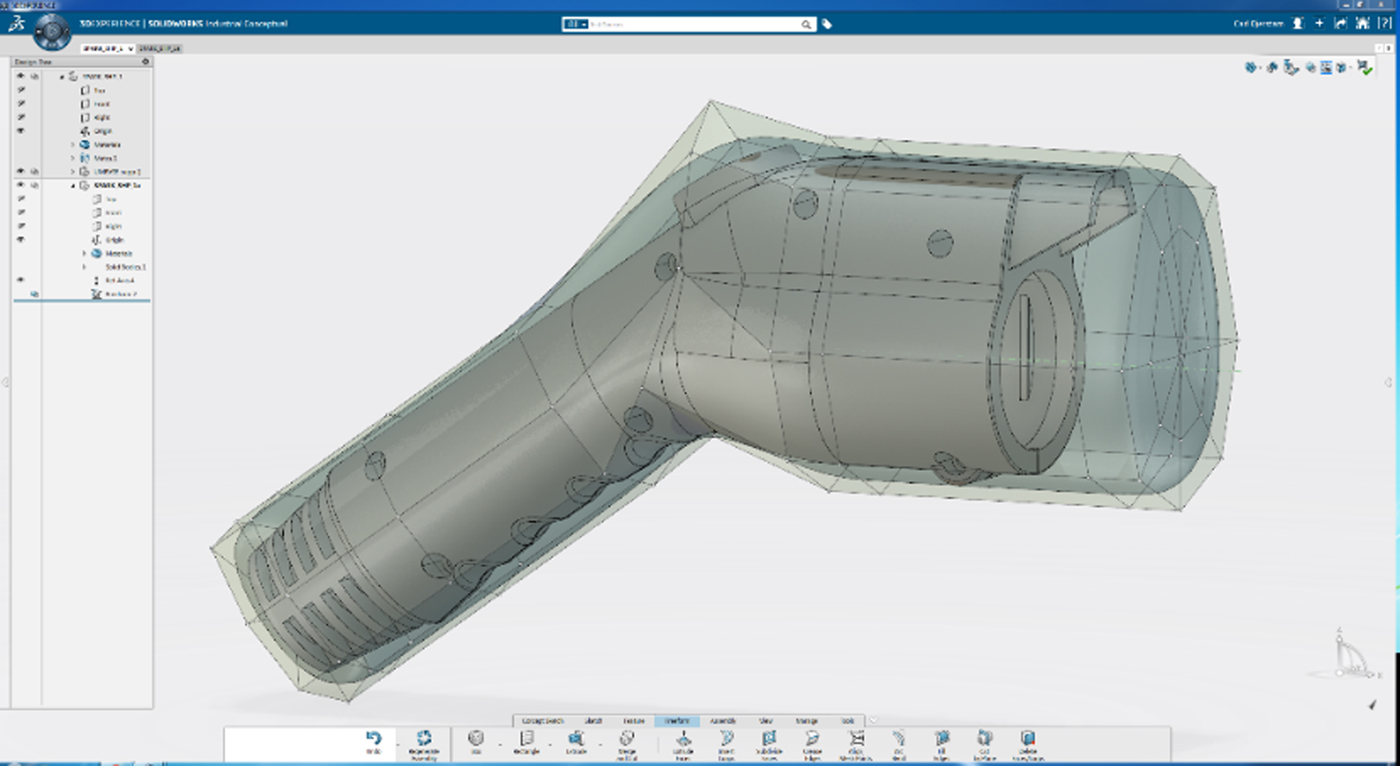Click the Fill Edges tool
Image resolution: width=1400 pixels, height=766 pixels.
[941, 739]
